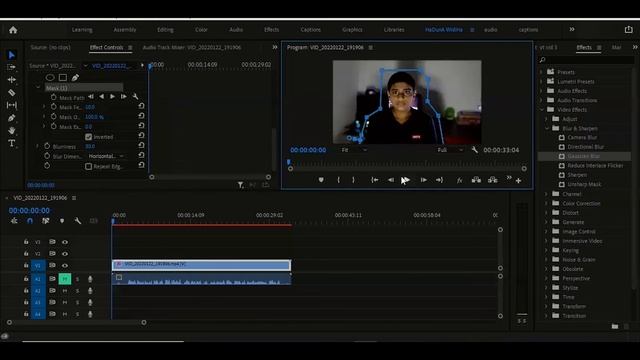Go to In point in Program monitor
640x360 pixels.
coord(374,180)
